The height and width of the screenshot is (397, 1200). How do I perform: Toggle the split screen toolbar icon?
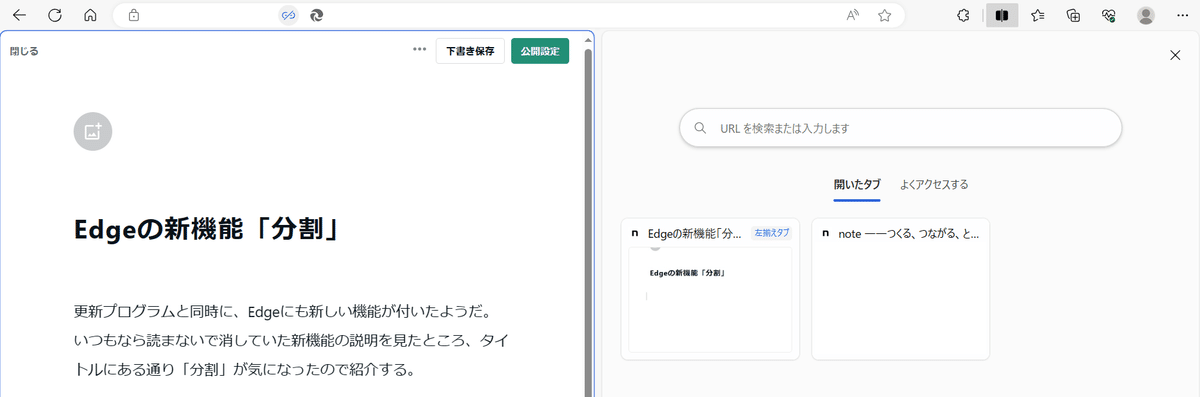click(1002, 15)
